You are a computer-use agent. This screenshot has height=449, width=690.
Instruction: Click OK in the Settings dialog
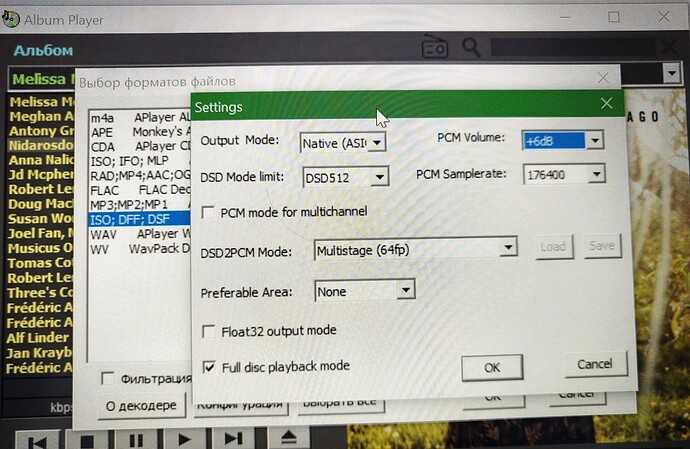pyautogui.click(x=491, y=367)
